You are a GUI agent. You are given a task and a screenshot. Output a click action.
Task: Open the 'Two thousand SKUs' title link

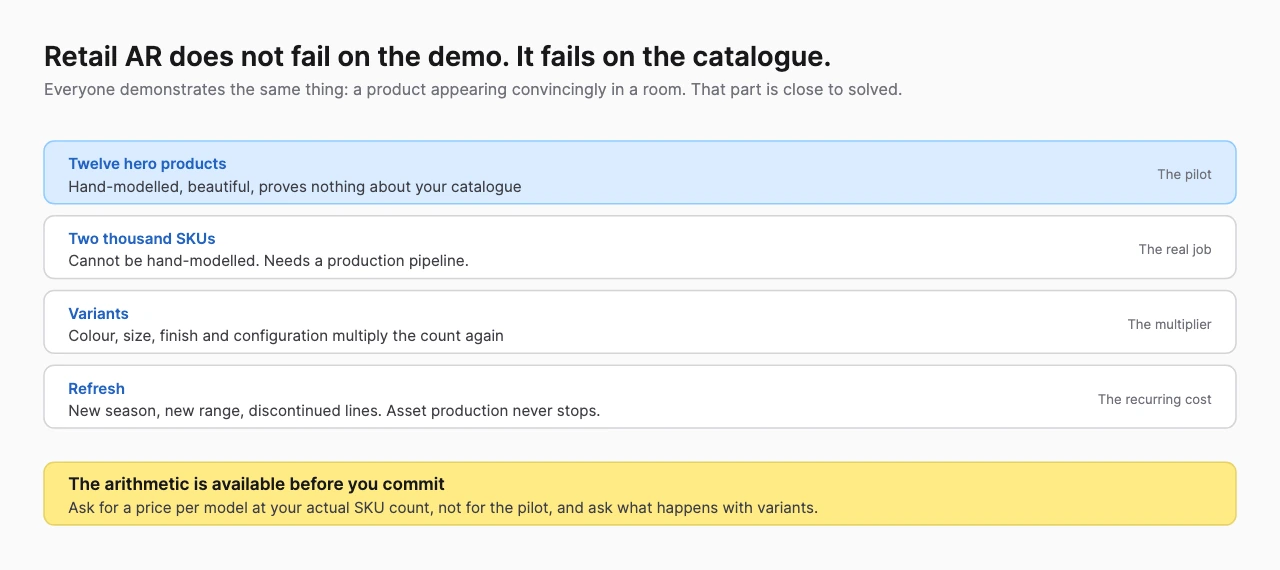pyautogui.click(x=142, y=239)
